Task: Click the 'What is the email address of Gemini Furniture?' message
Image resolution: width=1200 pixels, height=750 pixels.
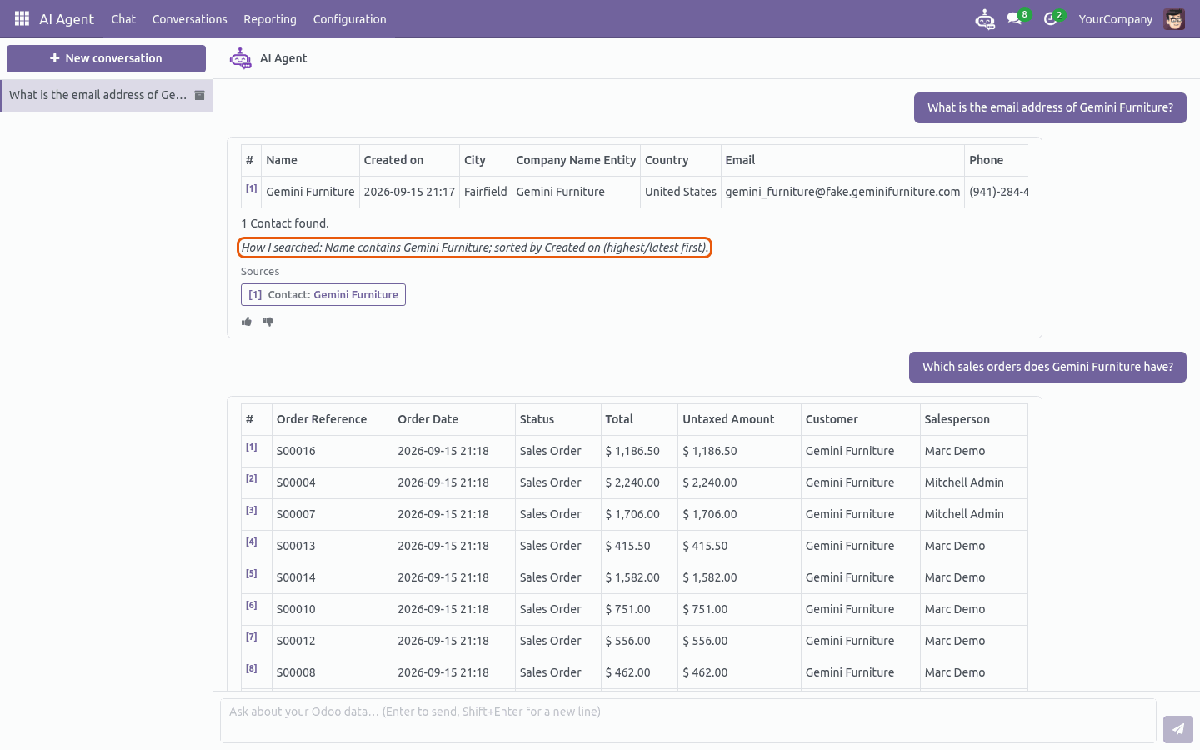Action: [1050, 108]
